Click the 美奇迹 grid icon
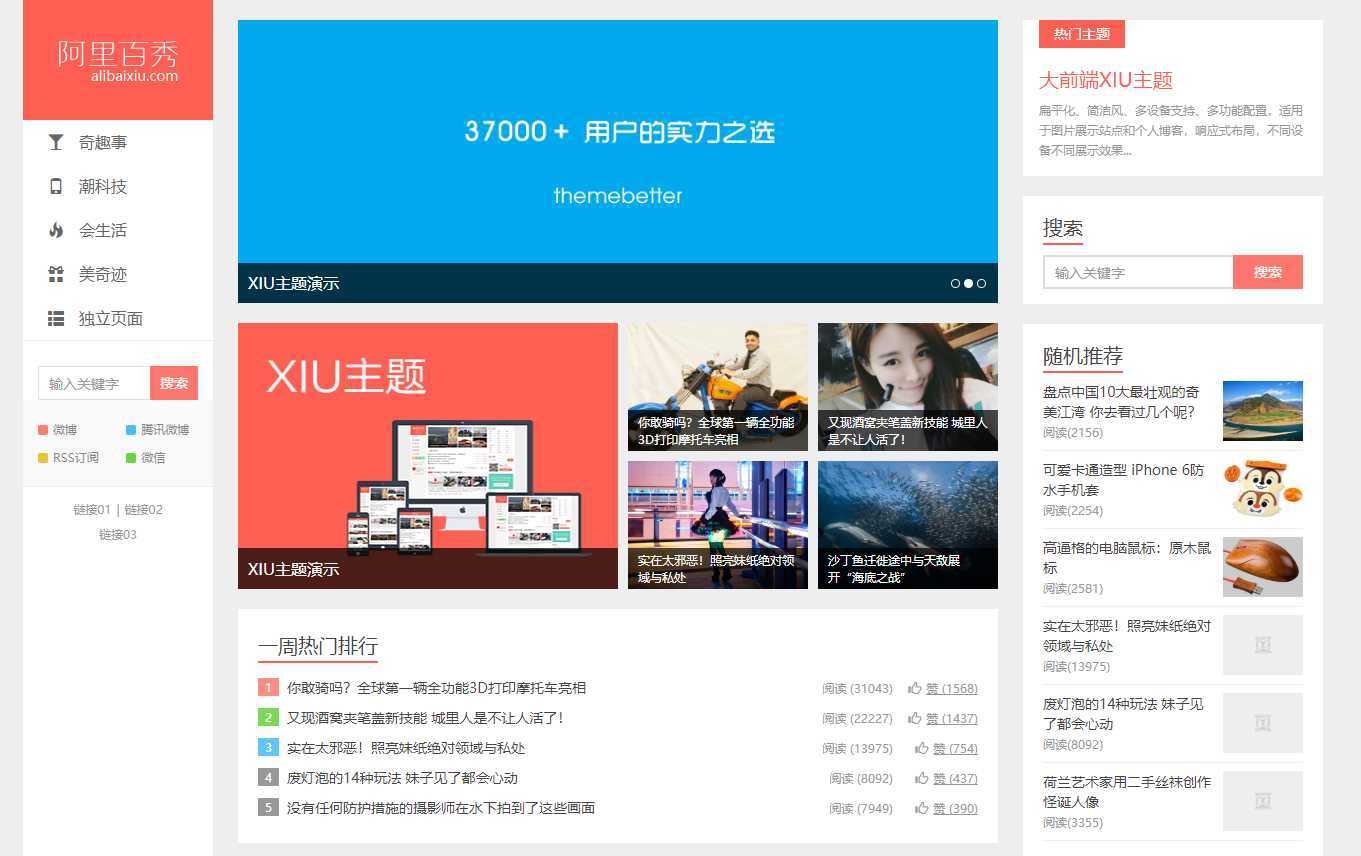 [56, 274]
